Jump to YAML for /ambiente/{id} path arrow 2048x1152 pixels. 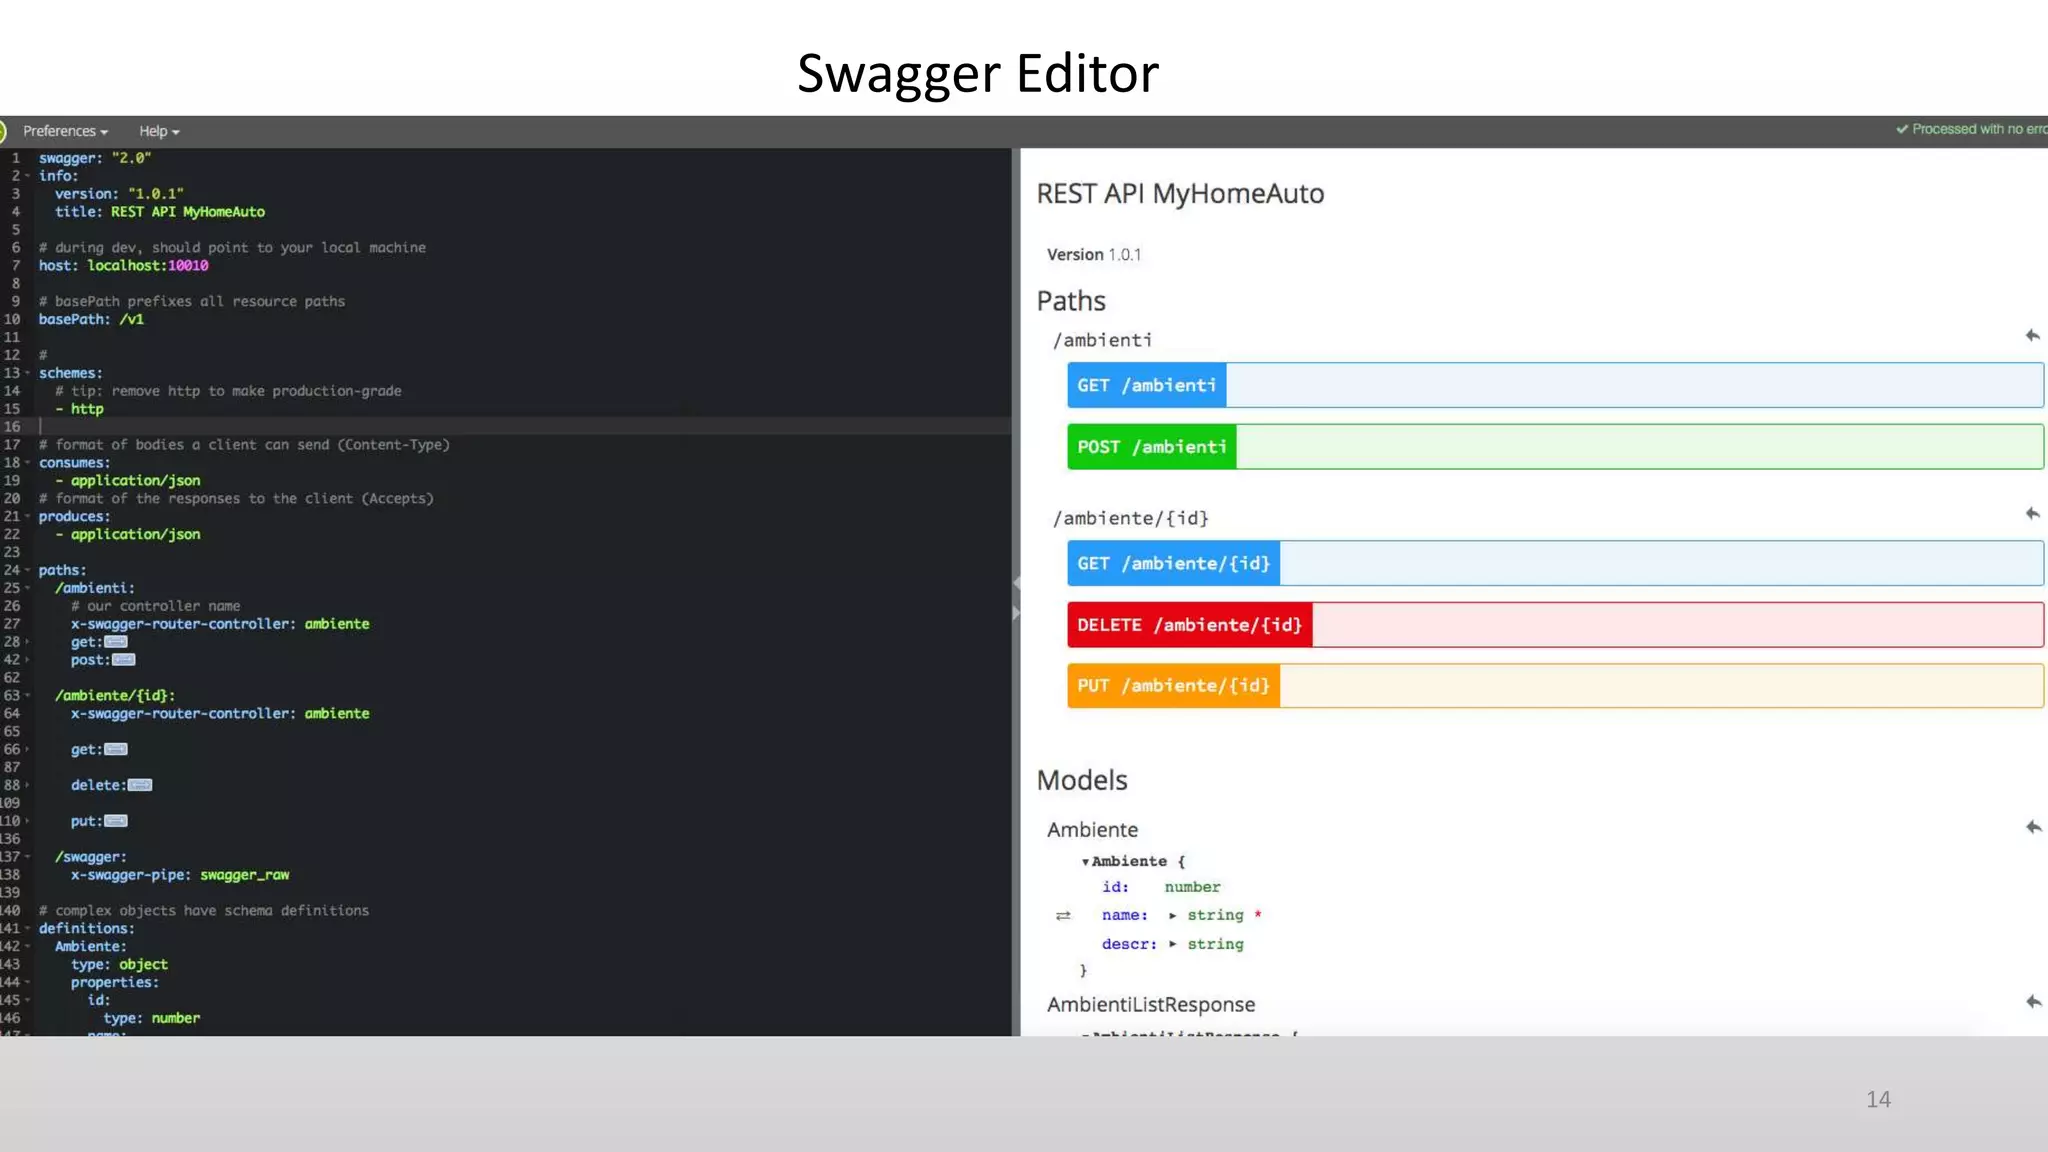[x=2032, y=514]
